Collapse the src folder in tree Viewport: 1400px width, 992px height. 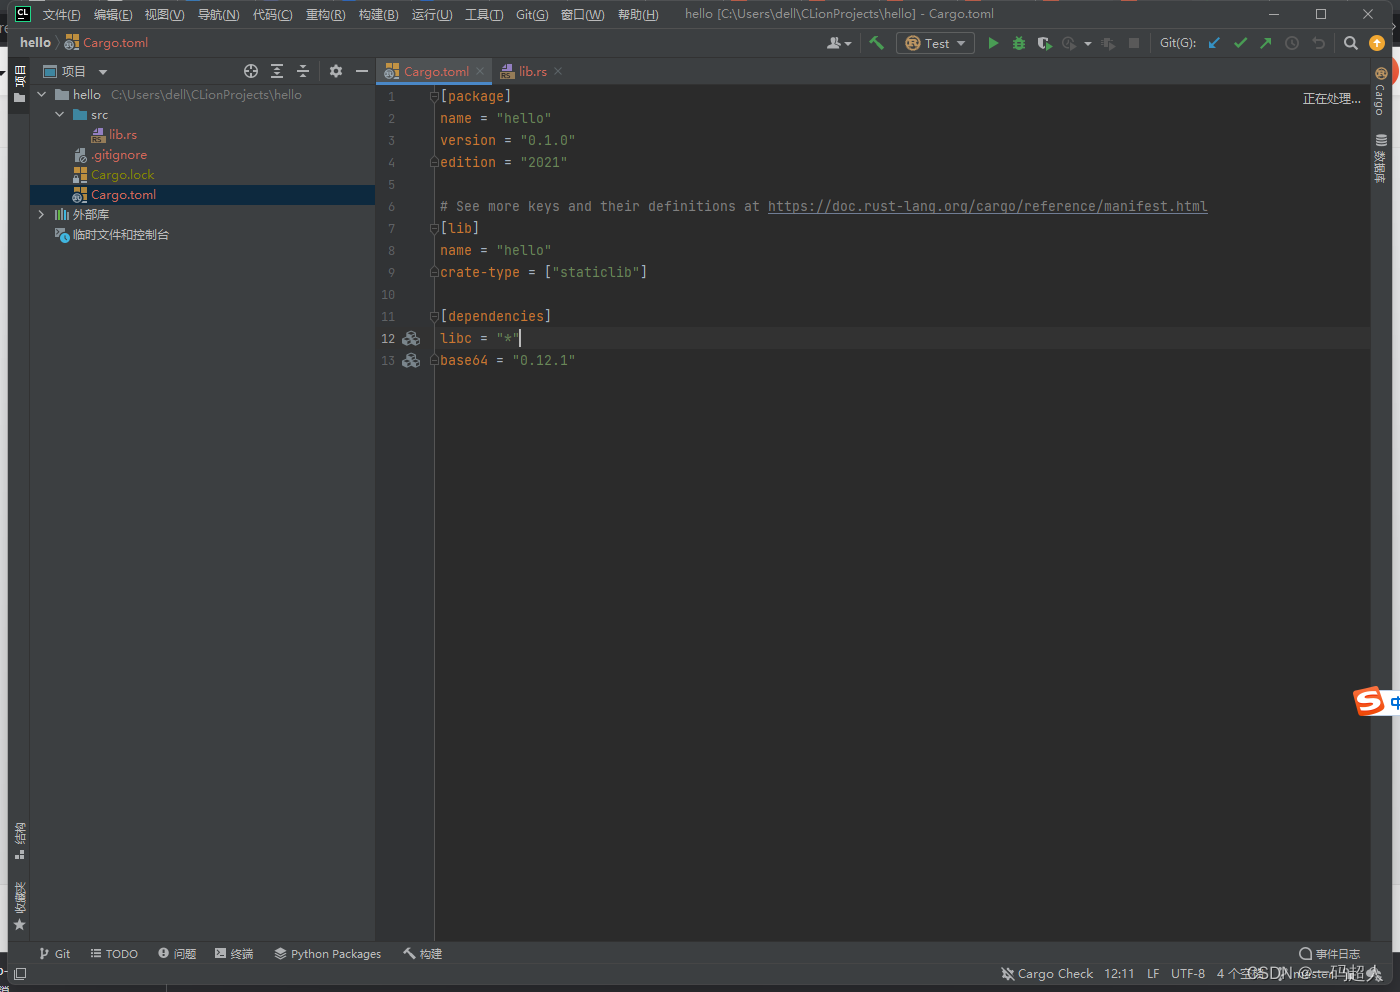pyautogui.click(x=60, y=115)
